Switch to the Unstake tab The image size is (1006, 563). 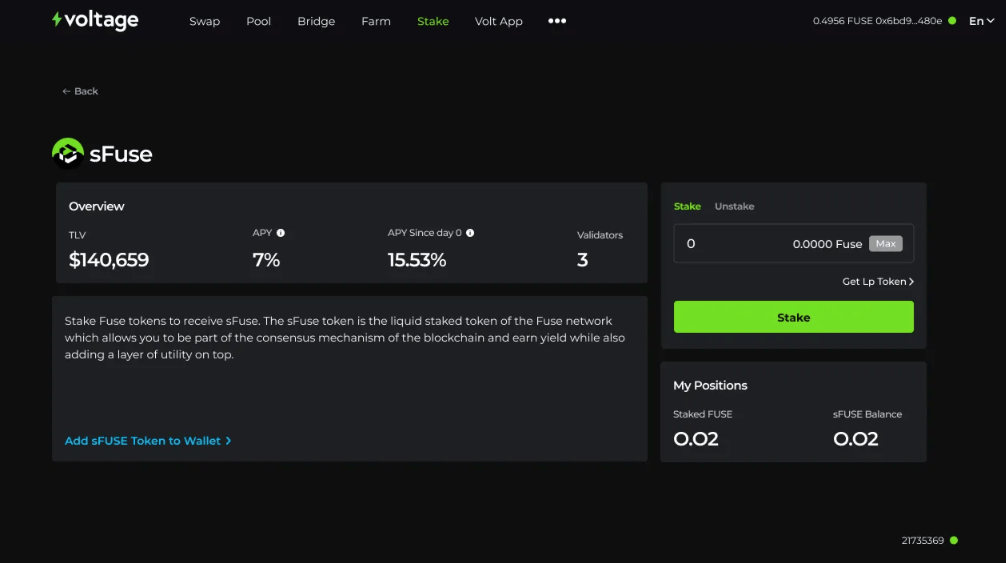click(x=735, y=206)
